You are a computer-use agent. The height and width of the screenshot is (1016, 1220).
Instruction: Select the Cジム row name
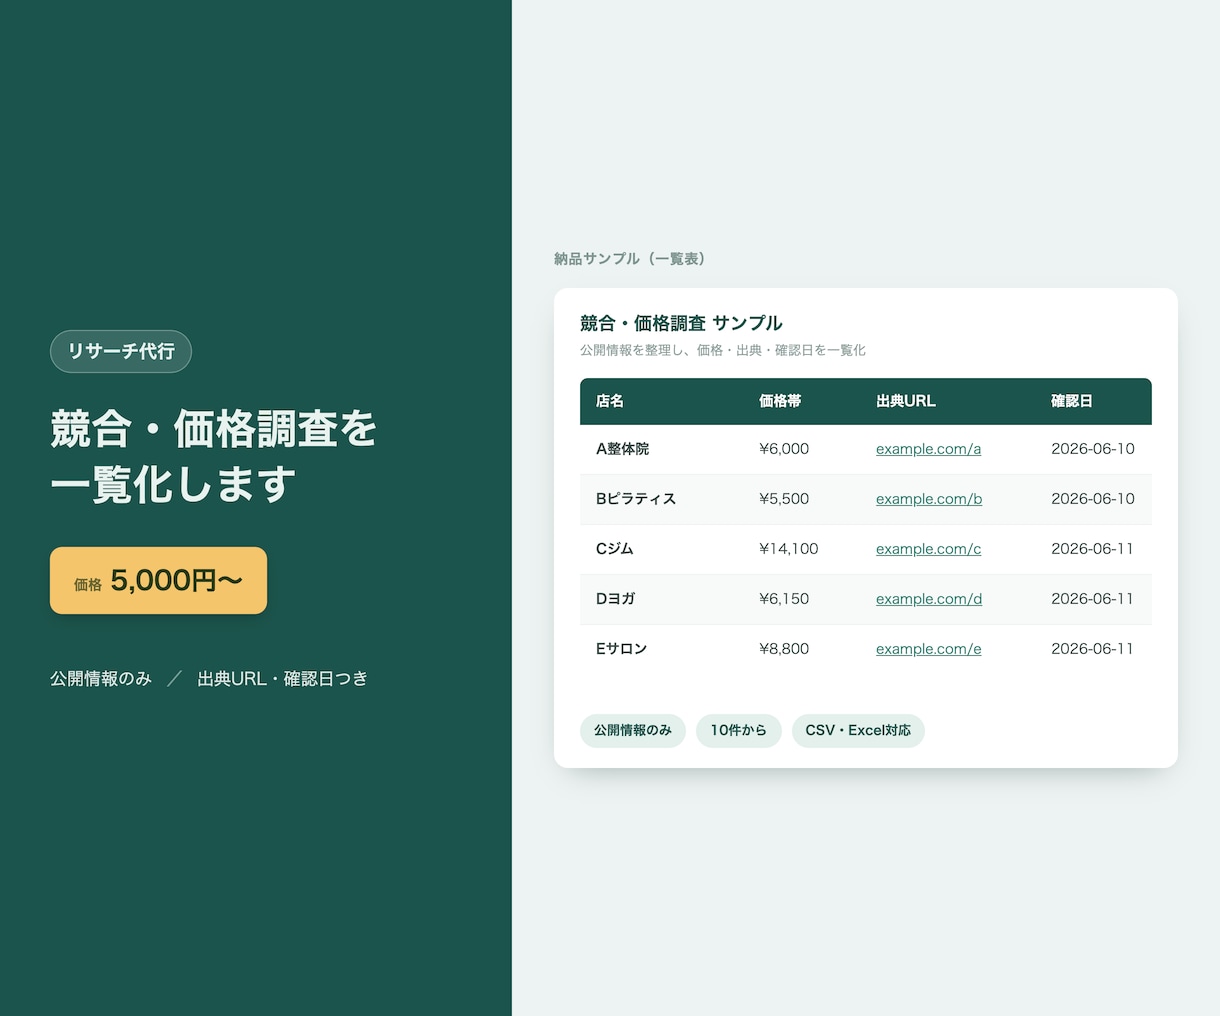[x=615, y=549]
